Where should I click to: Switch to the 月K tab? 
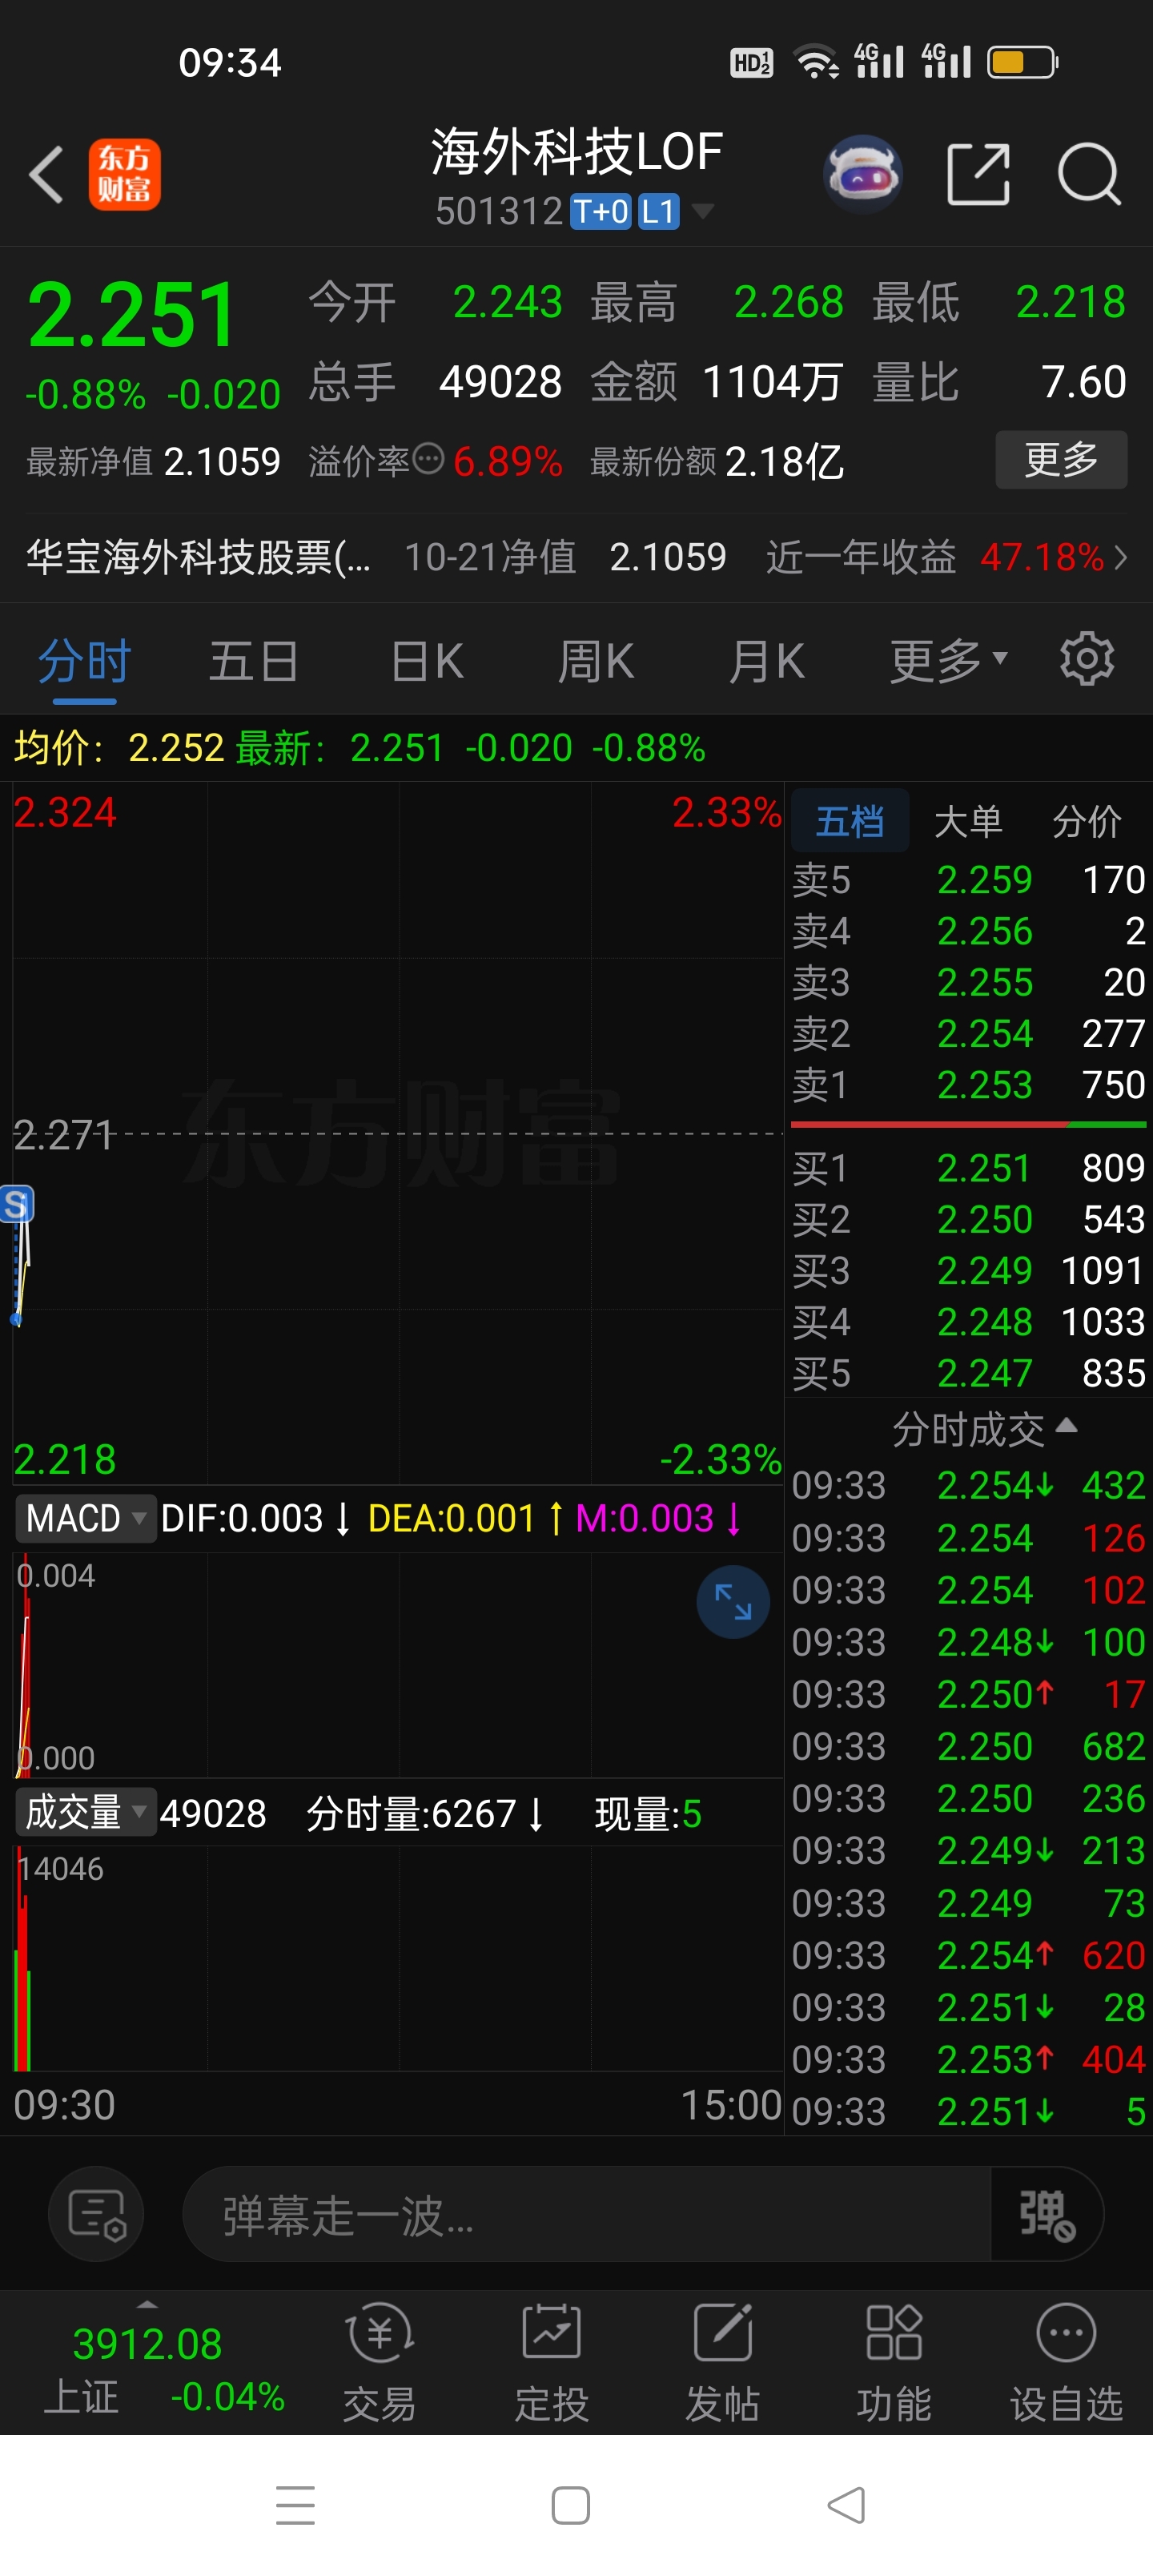point(767,661)
